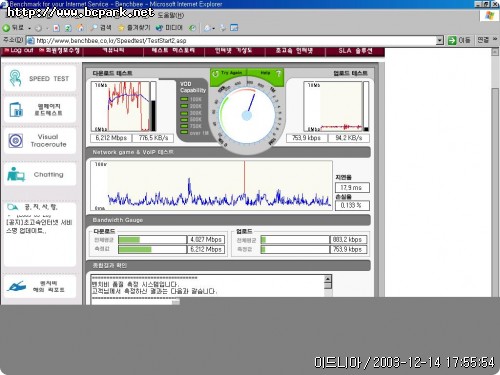This screenshot has height=375, width=500.
Task: Open the first maroon navigation tab after member info
Action: click(x=113, y=51)
